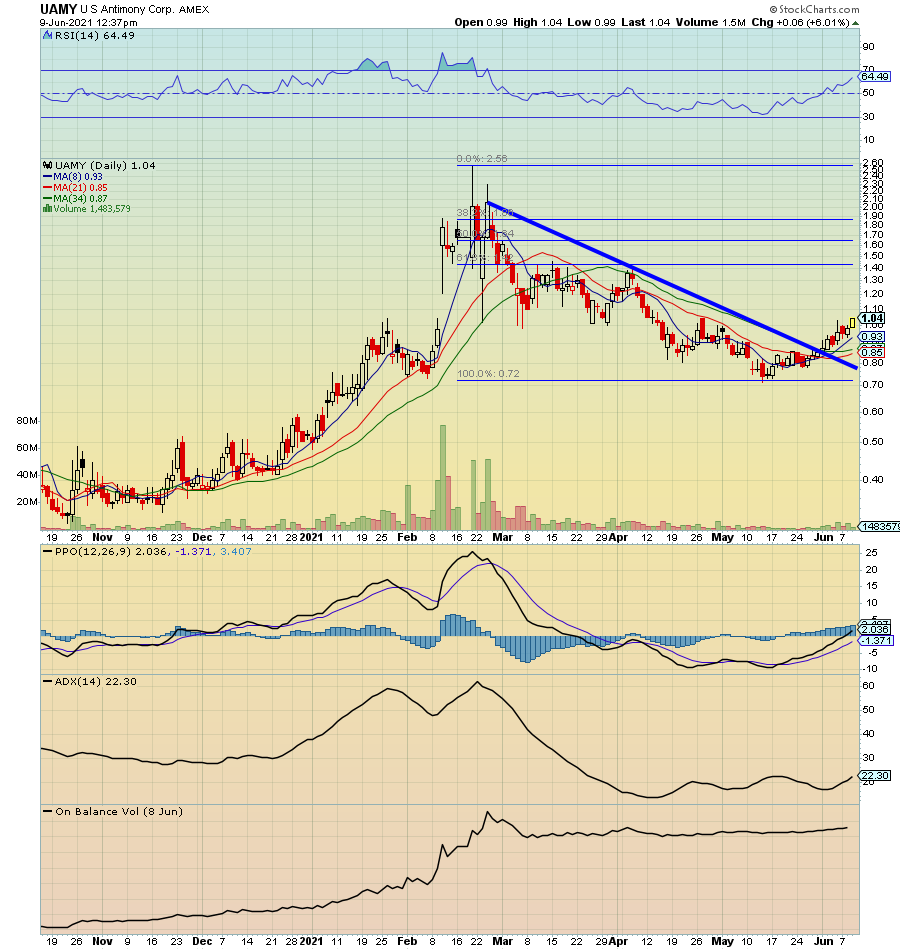The width and height of the screenshot is (900, 950).
Task: Click the '0.70' price axis label
Action: click(873, 385)
